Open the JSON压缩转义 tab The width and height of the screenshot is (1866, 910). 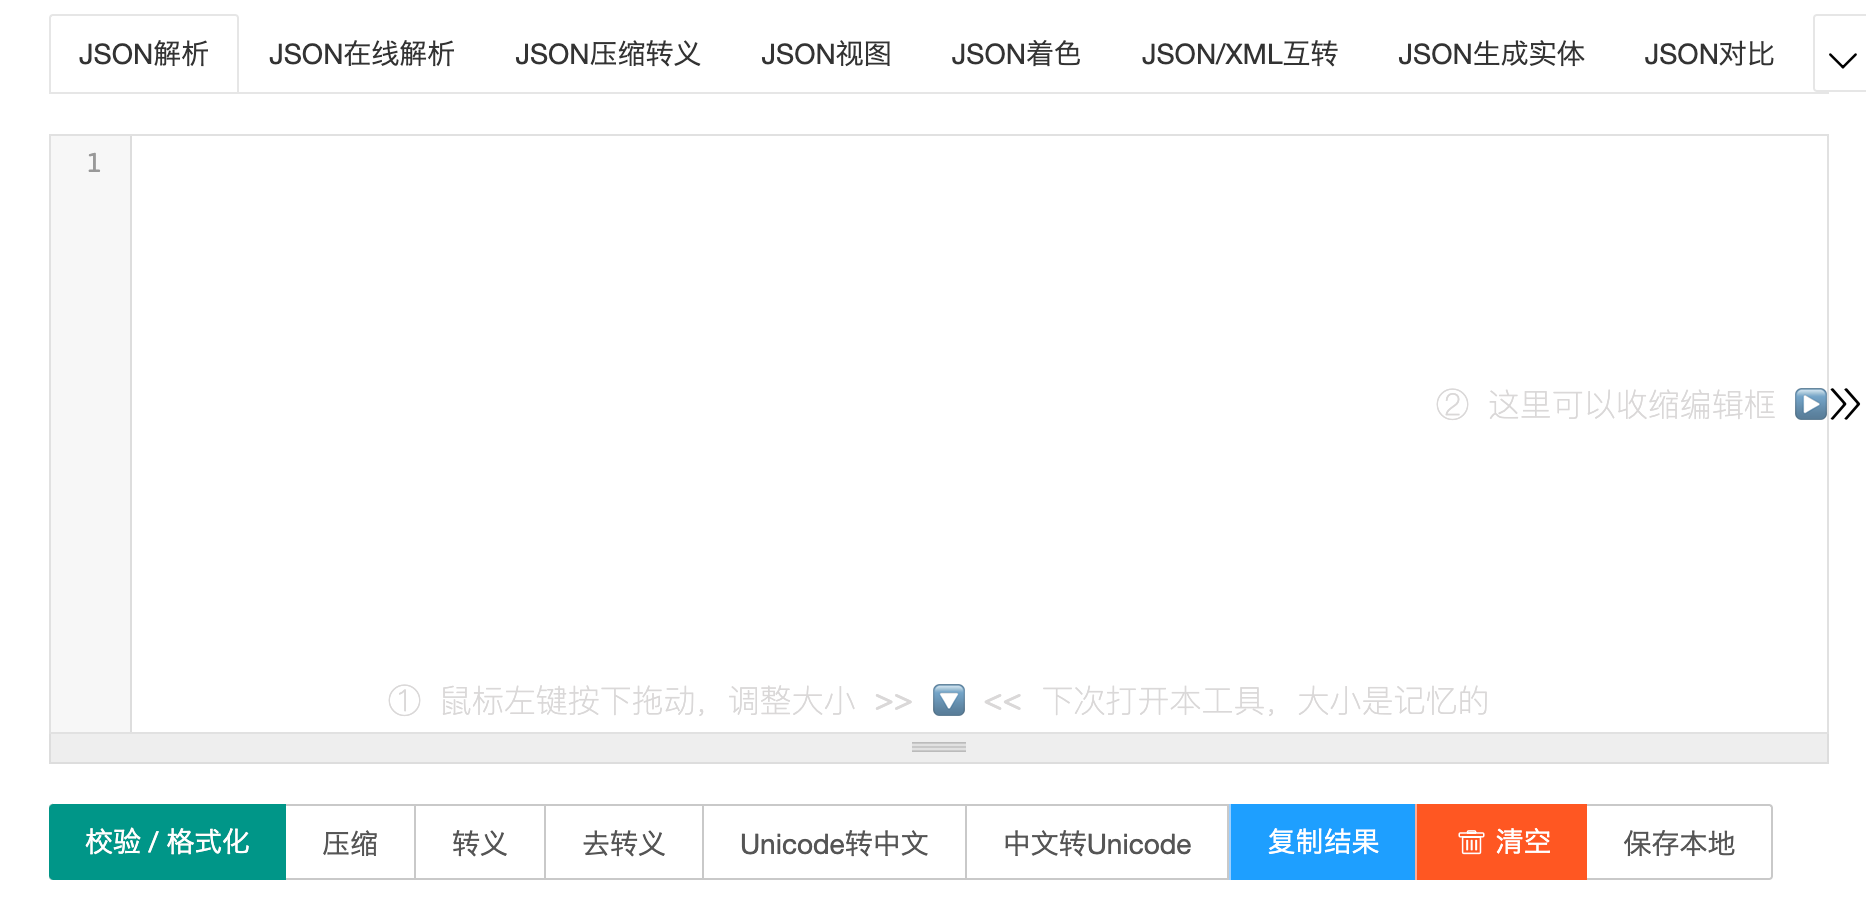(x=608, y=54)
